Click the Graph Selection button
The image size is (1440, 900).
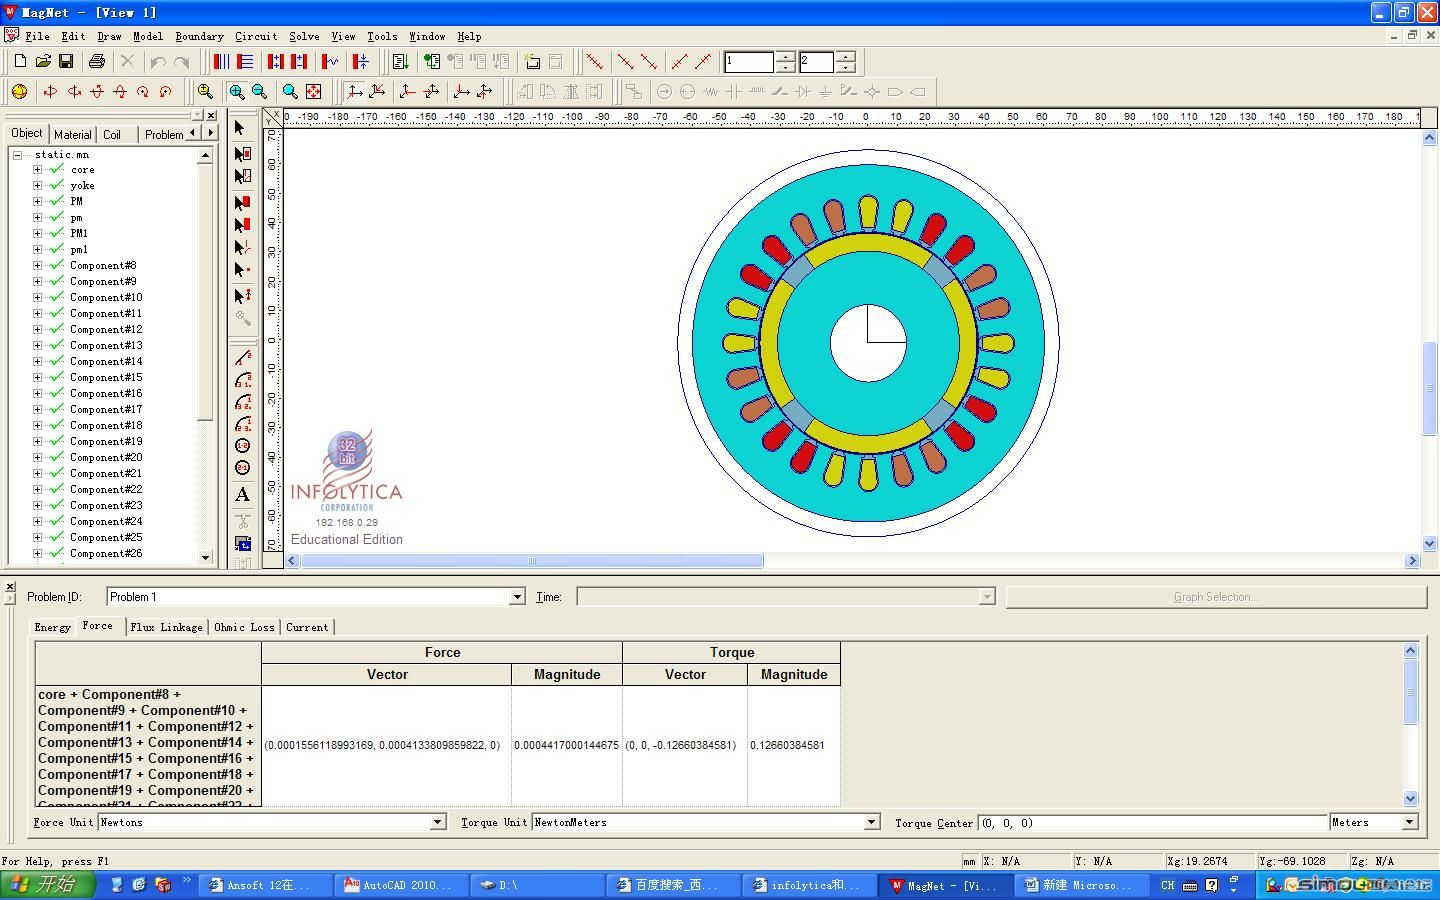coord(1216,597)
